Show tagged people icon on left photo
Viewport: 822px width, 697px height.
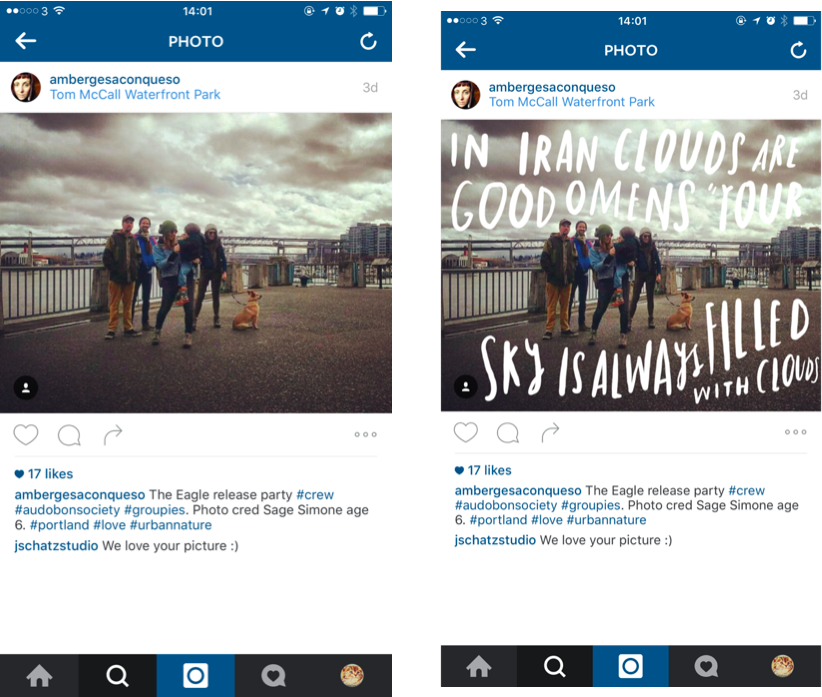(26, 388)
